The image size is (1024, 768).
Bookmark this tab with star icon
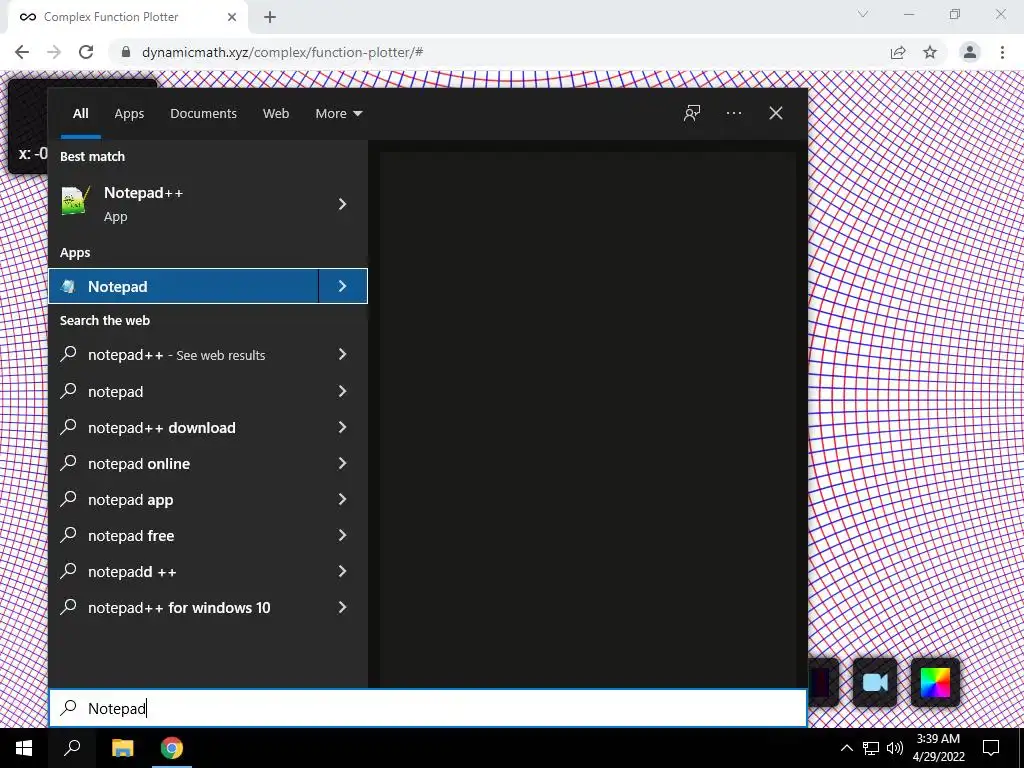click(930, 52)
